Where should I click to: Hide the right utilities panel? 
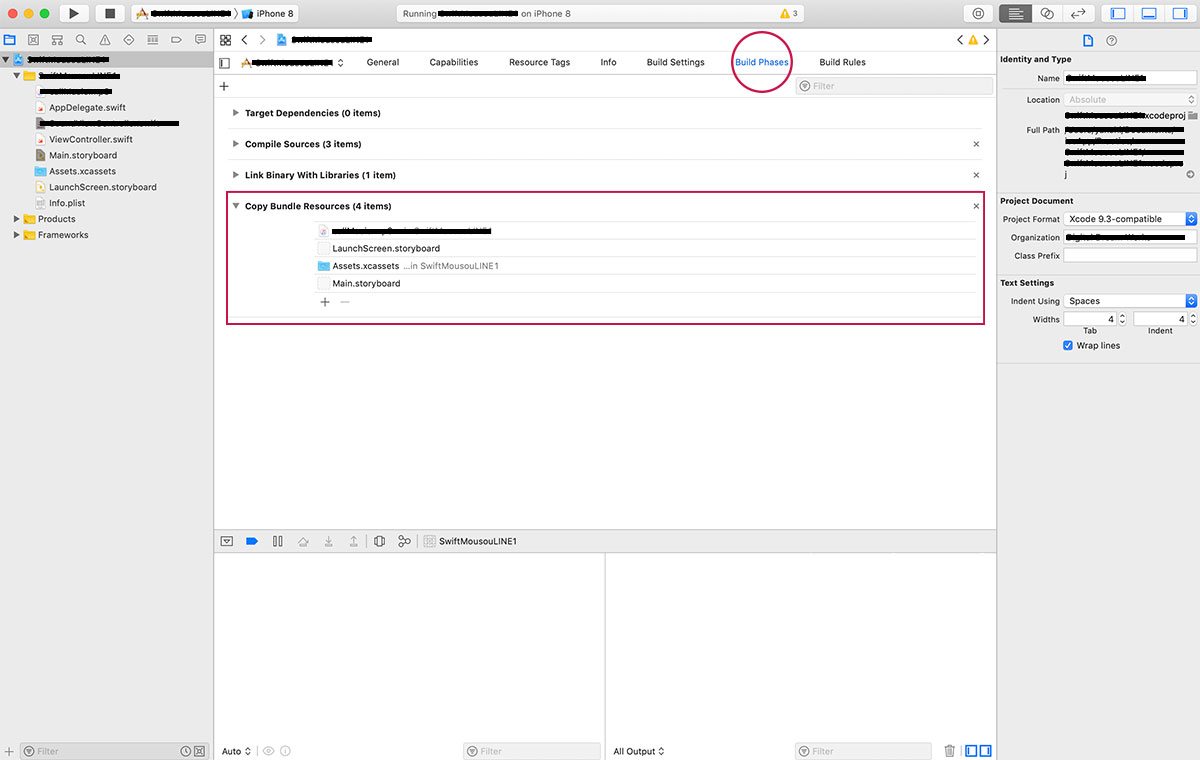pos(1180,14)
